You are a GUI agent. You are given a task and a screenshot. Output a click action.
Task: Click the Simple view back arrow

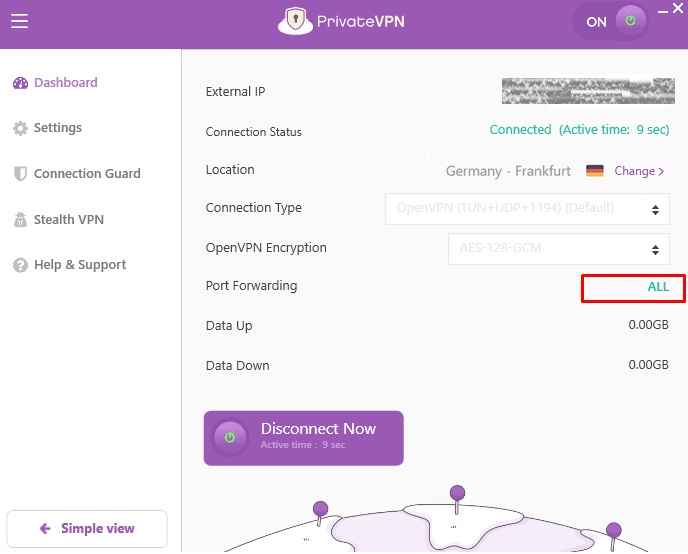pos(45,529)
